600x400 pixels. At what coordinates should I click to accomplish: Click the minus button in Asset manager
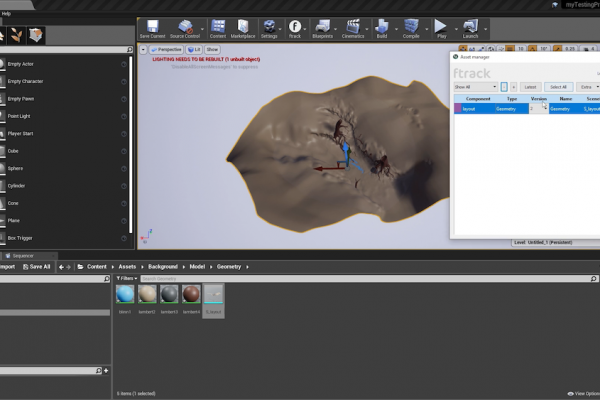(504, 87)
